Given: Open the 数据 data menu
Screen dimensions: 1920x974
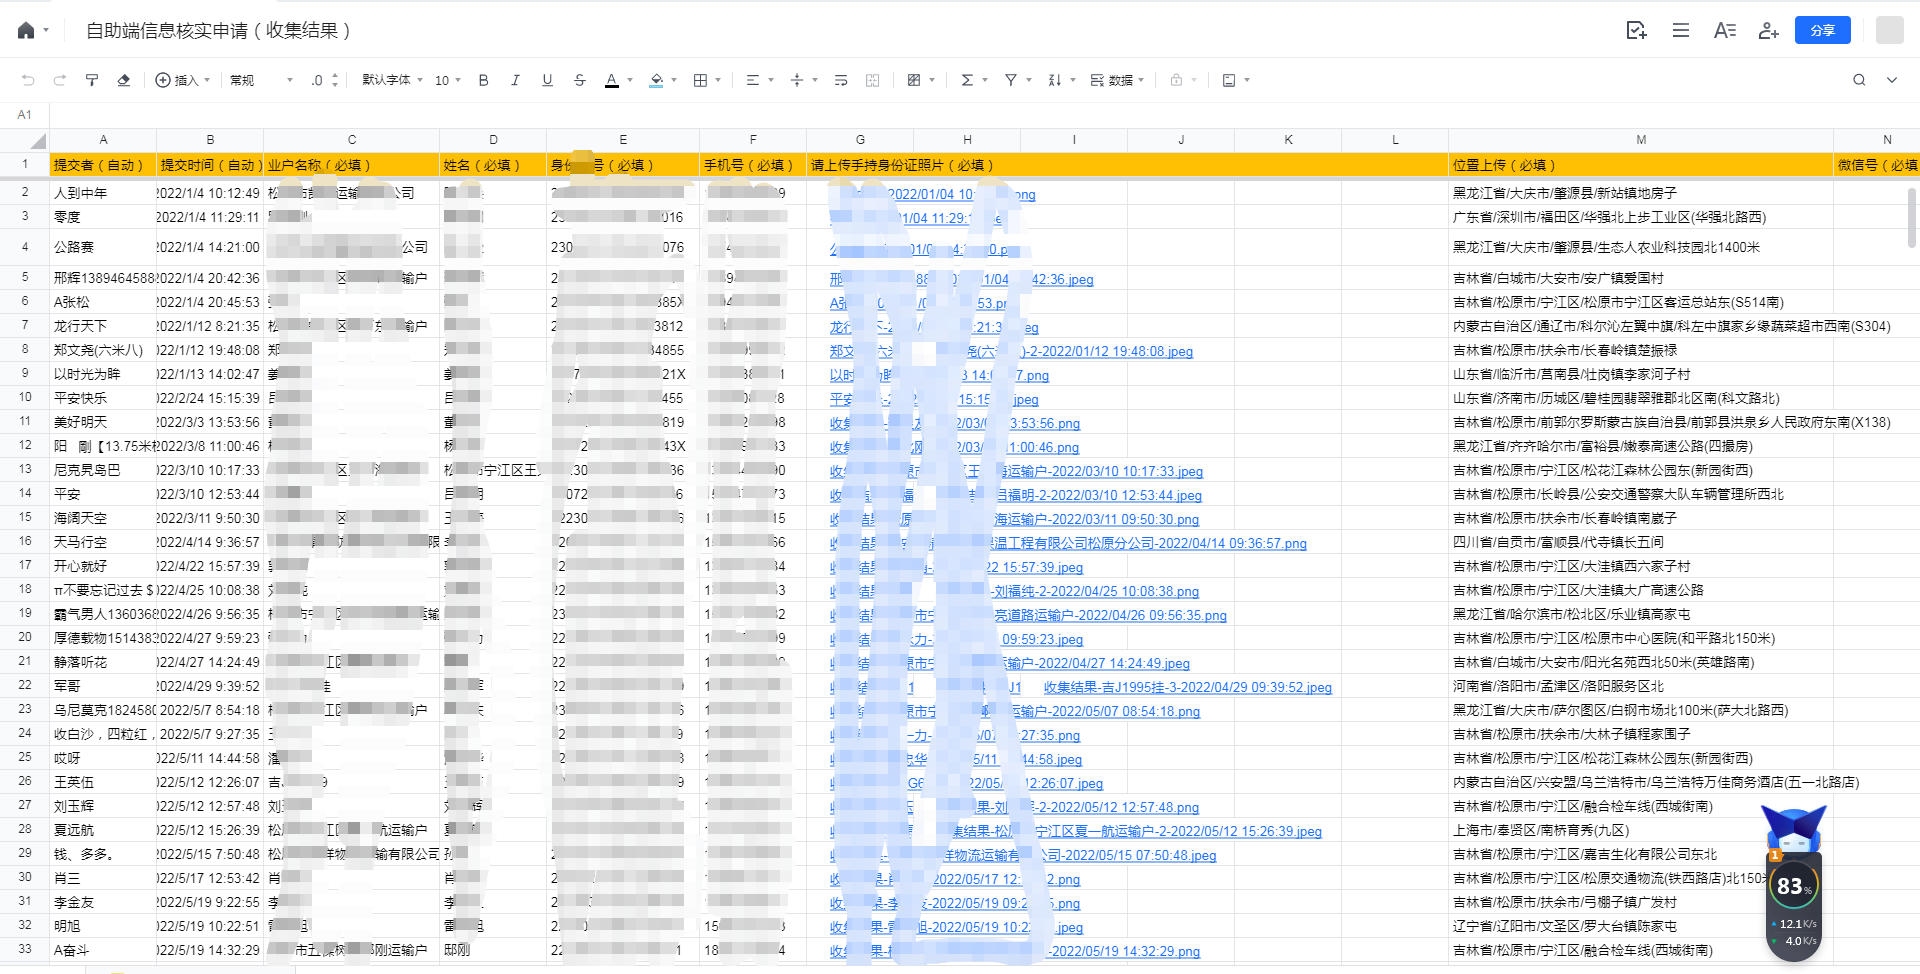Looking at the screenshot, I should (1118, 80).
